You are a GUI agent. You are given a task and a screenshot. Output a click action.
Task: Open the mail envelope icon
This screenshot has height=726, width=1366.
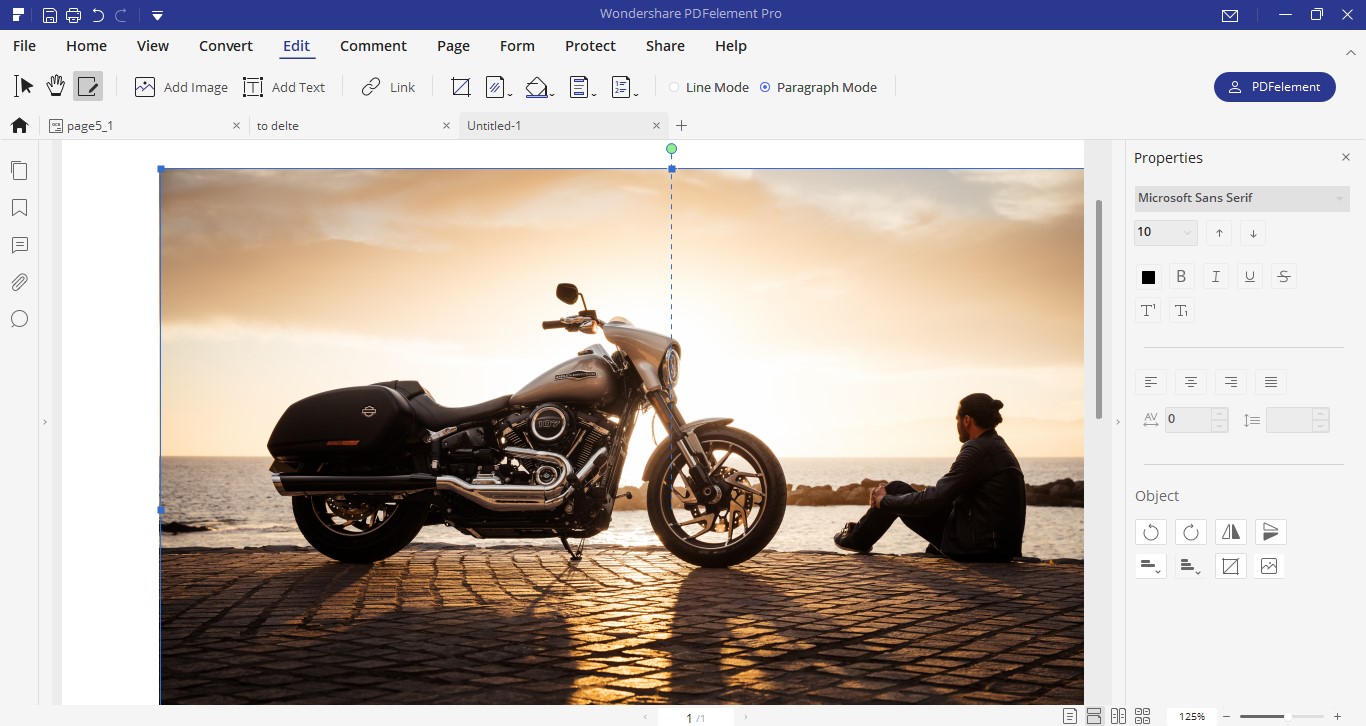tap(1230, 15)
